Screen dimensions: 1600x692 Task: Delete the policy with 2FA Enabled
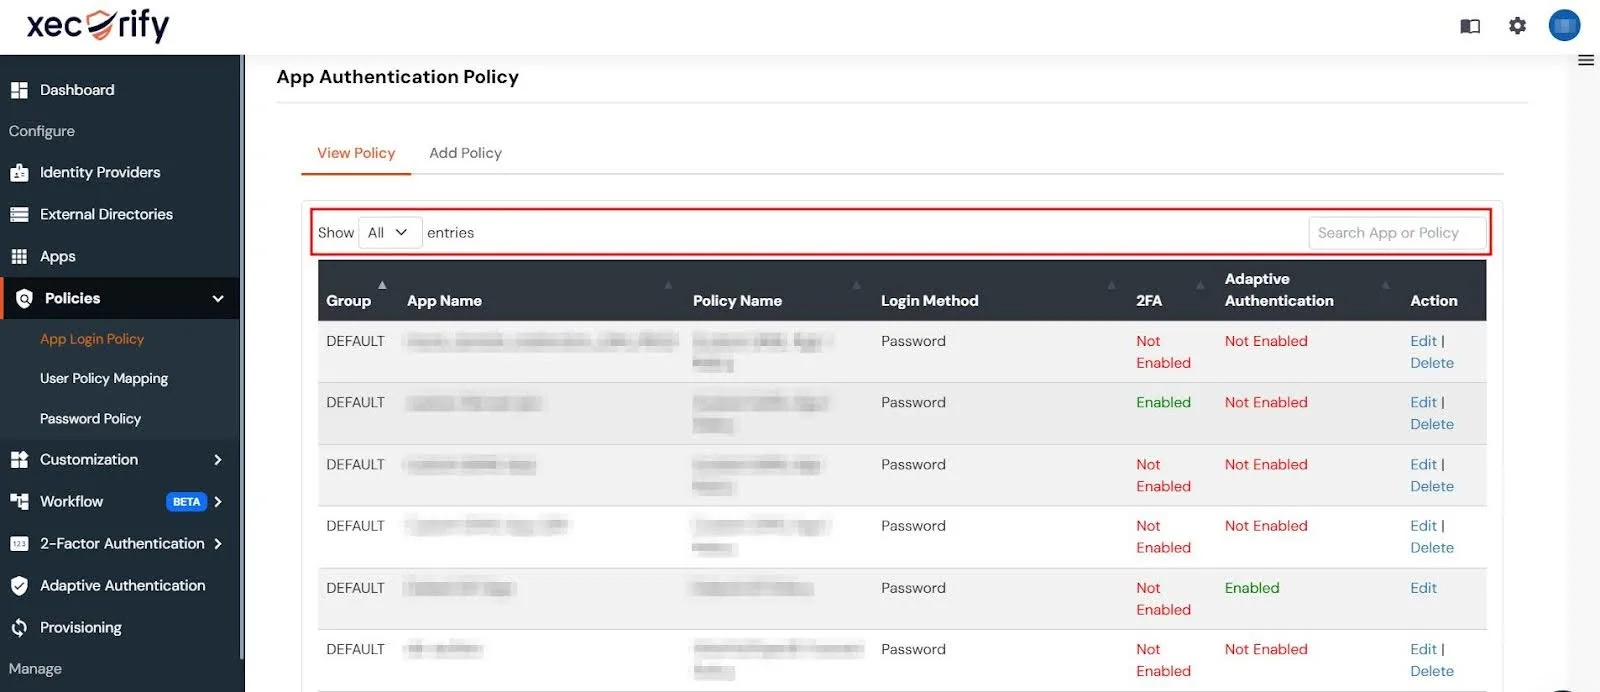pos(1432,424)
